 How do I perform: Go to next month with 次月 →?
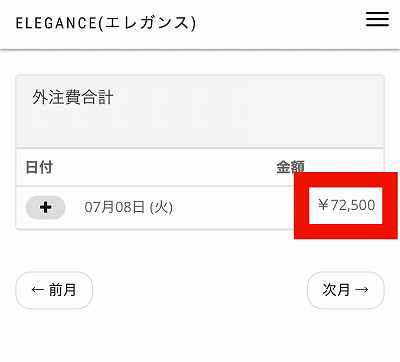(346, 290)
